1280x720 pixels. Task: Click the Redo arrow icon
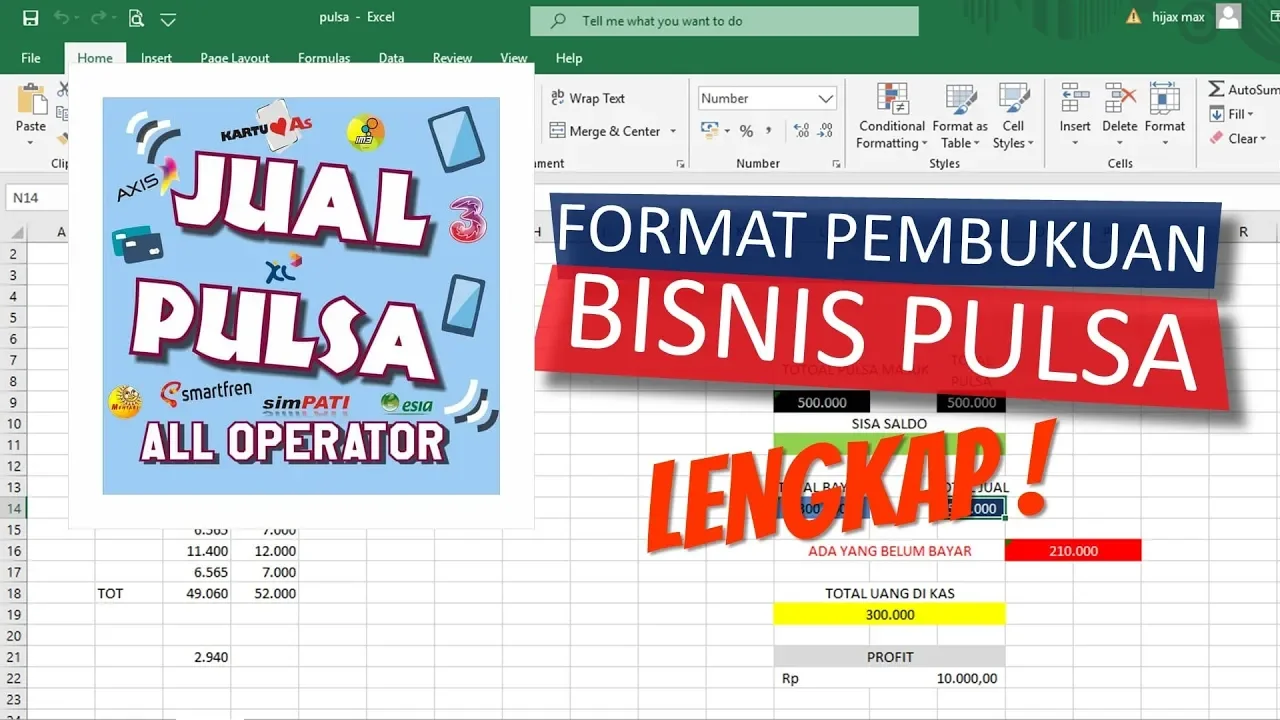point(100,18)
